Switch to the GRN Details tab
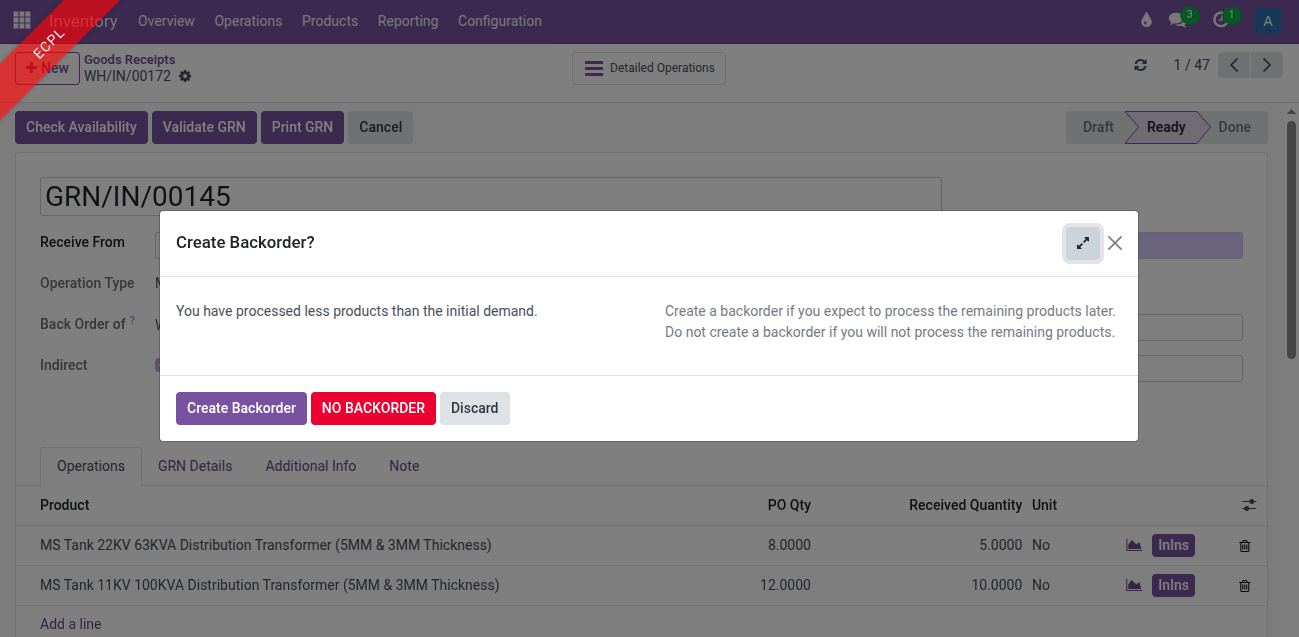1299x637 pixels. click(195, 466)
